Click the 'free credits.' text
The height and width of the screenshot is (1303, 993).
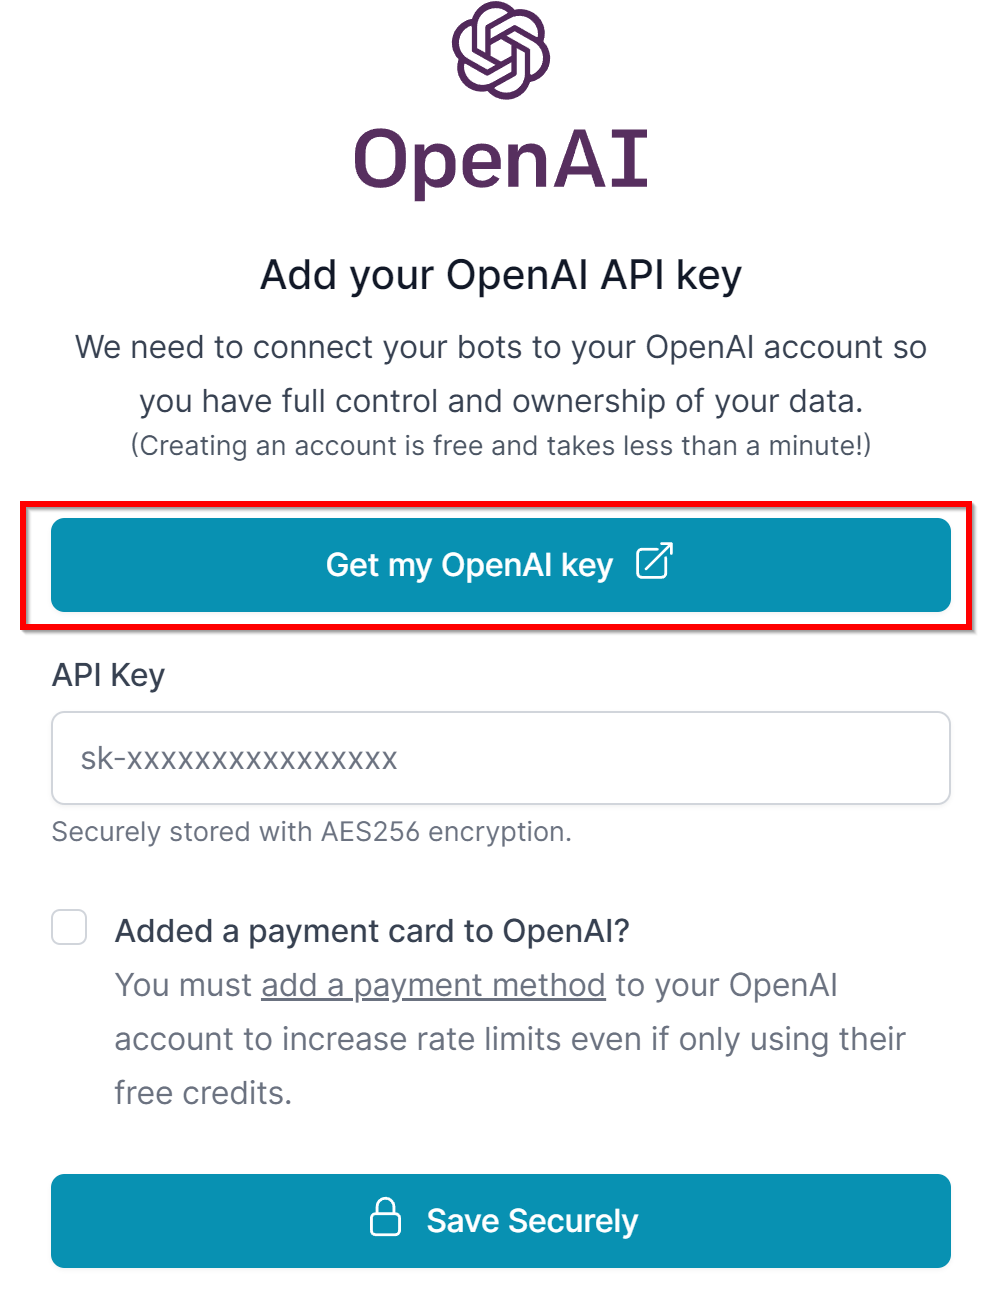[203, 1093]
